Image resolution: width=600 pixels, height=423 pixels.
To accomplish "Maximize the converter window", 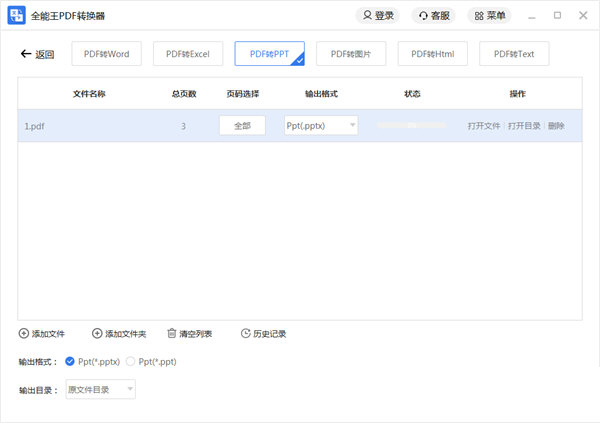I will [557, 15].
